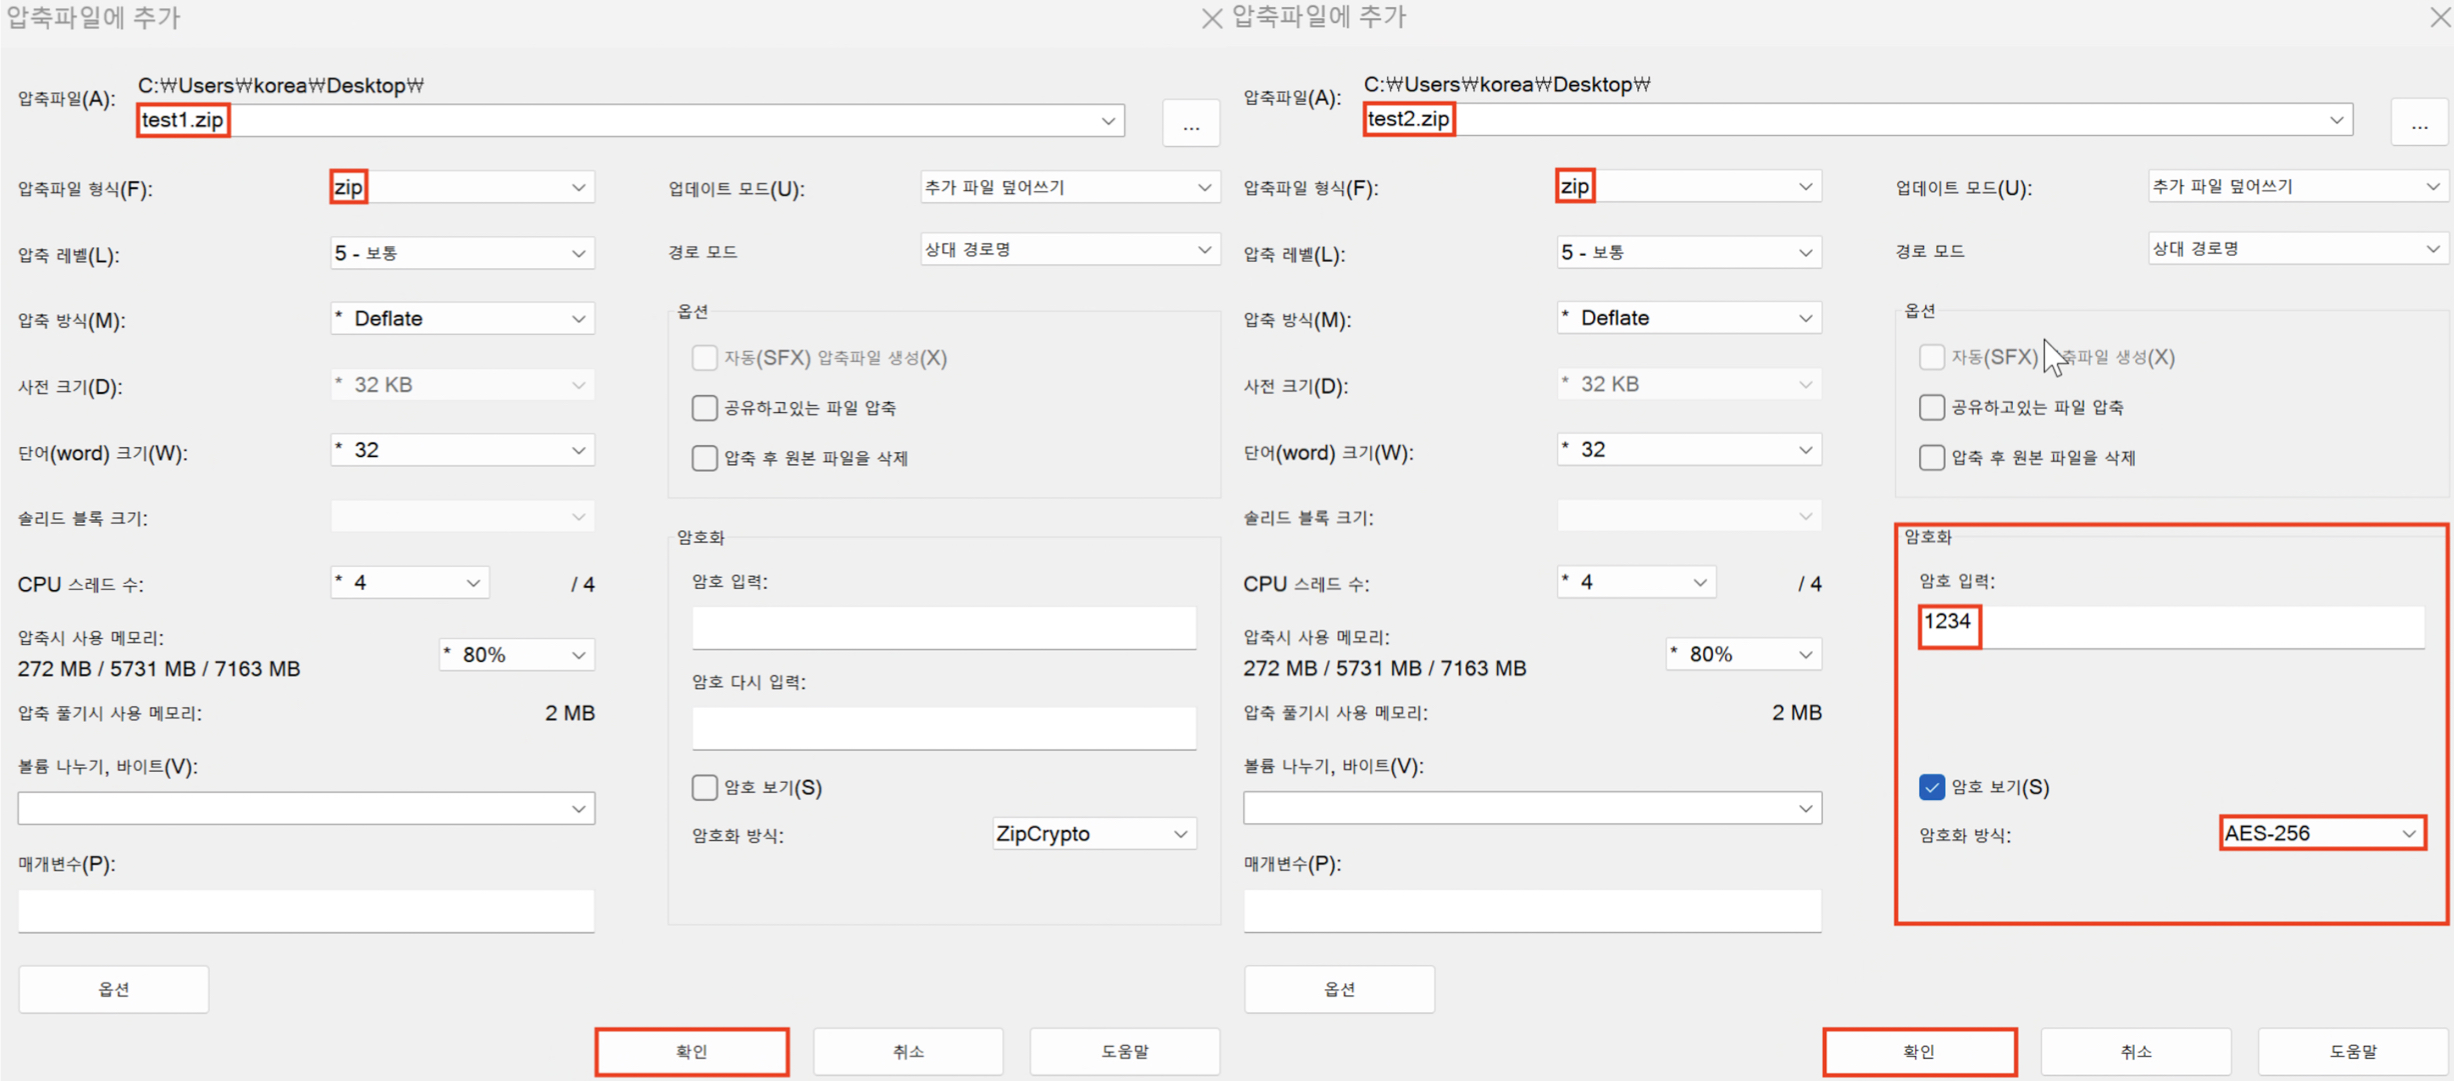Click parameters input field in left dialog
The height and width of the screenshot is (1081, 2454).
point(306,910)
